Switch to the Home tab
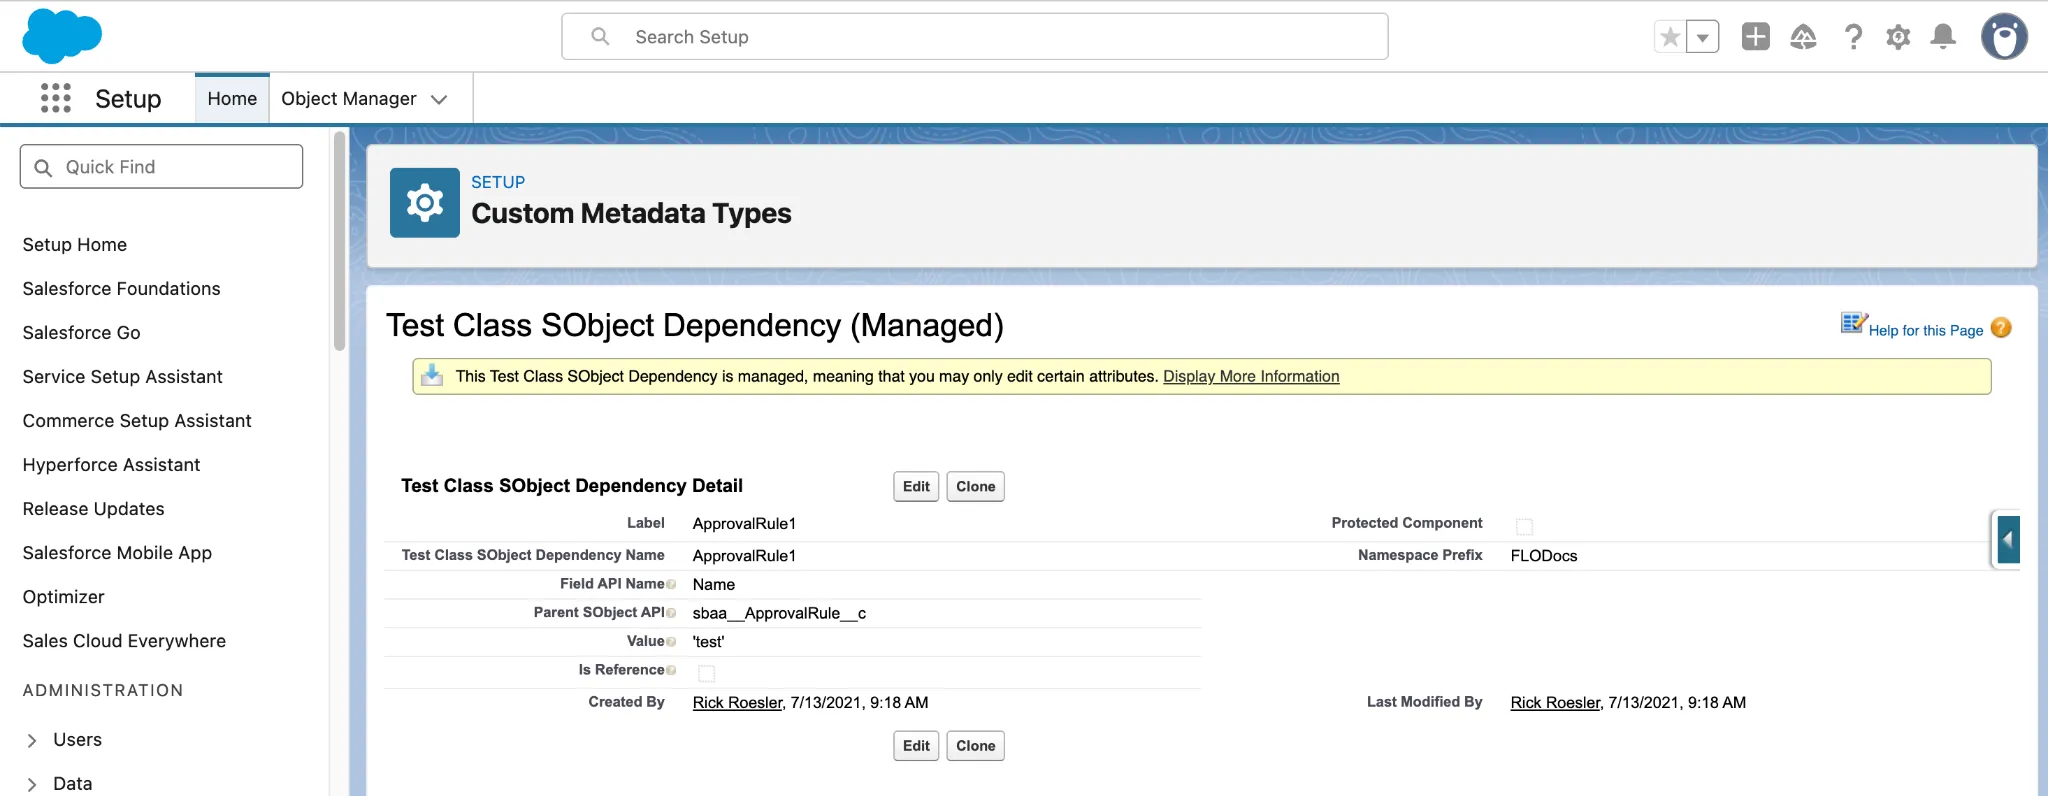Image resolution: width=2048 pixels, height=796 pixels. click(x=232, y=99)
